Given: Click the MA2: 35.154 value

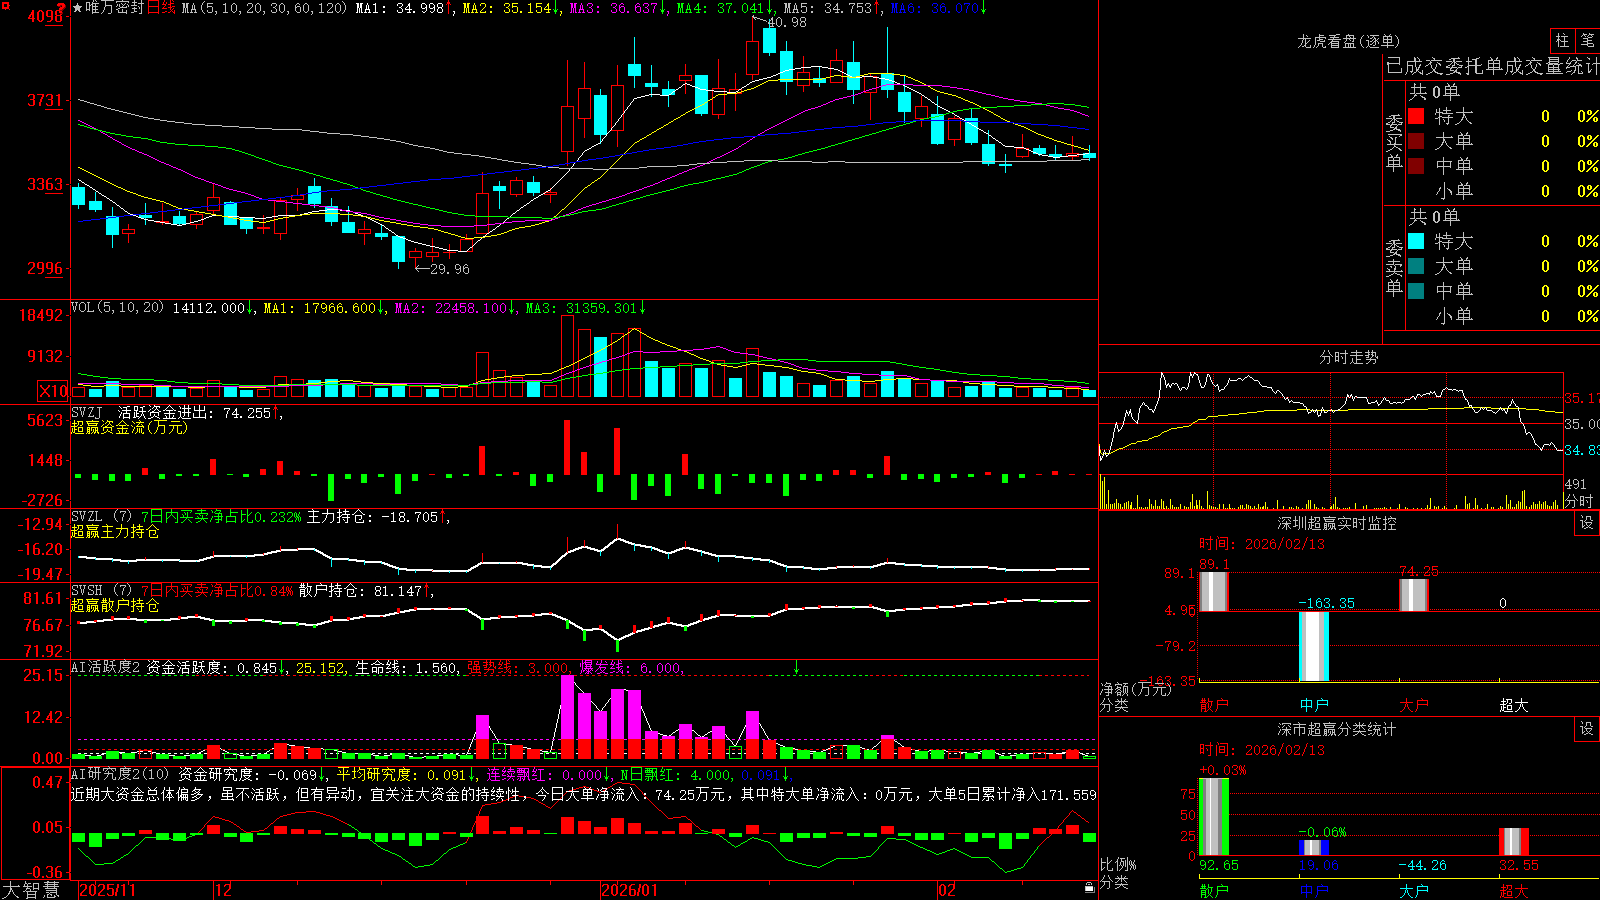Looking at the screenshot, I should point(507,8).
